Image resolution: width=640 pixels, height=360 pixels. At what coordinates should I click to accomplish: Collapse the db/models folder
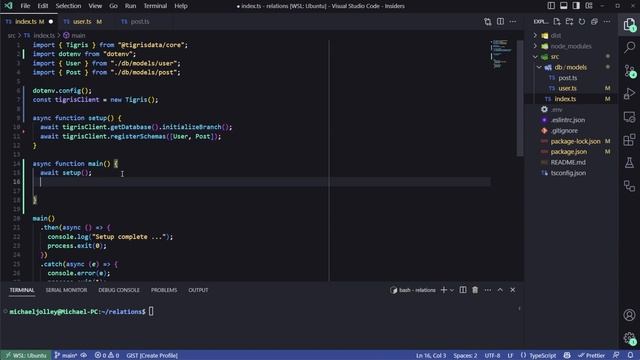pos(539,67)
